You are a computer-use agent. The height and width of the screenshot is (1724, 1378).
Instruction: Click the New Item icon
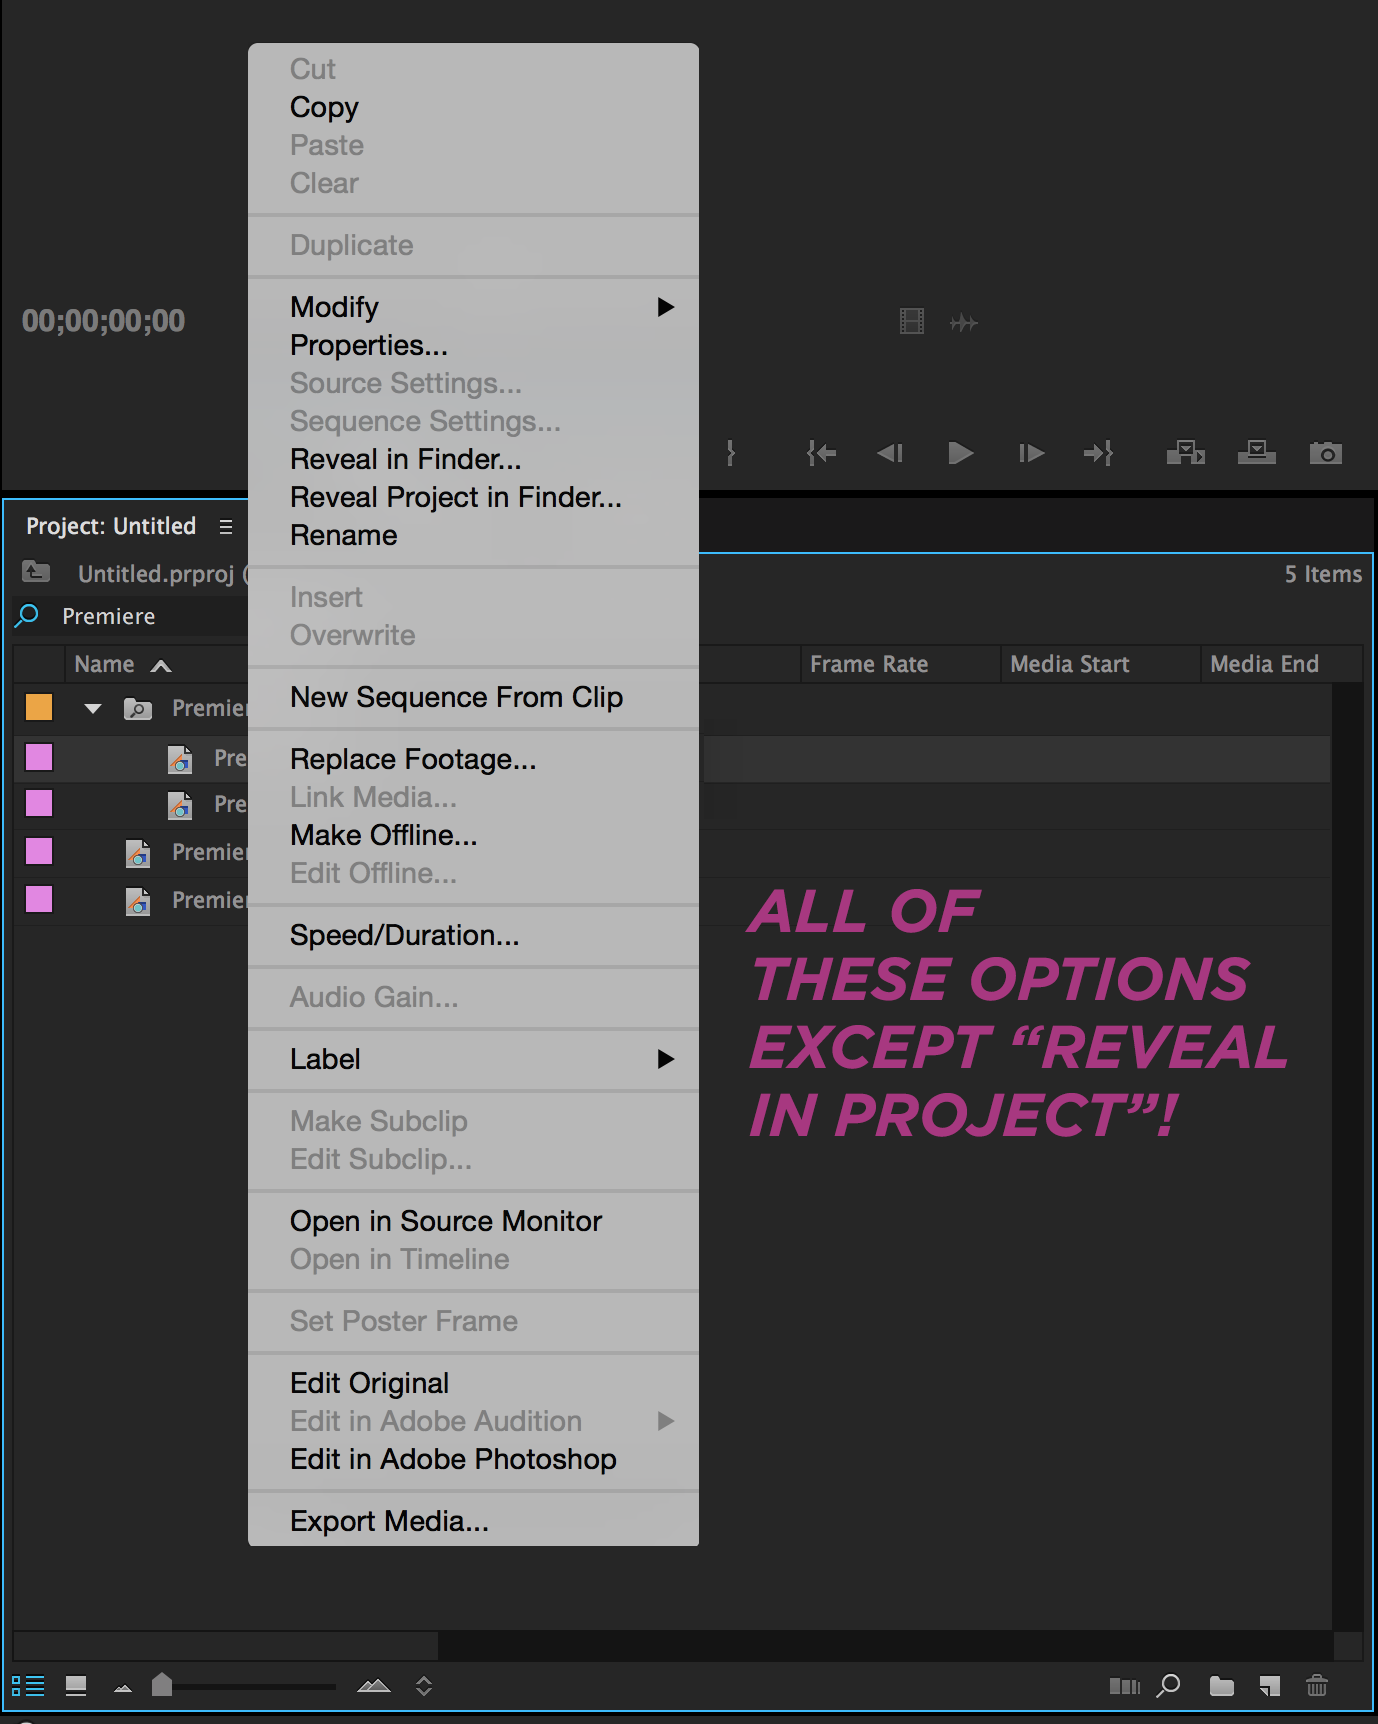tap(1270, 1686)
